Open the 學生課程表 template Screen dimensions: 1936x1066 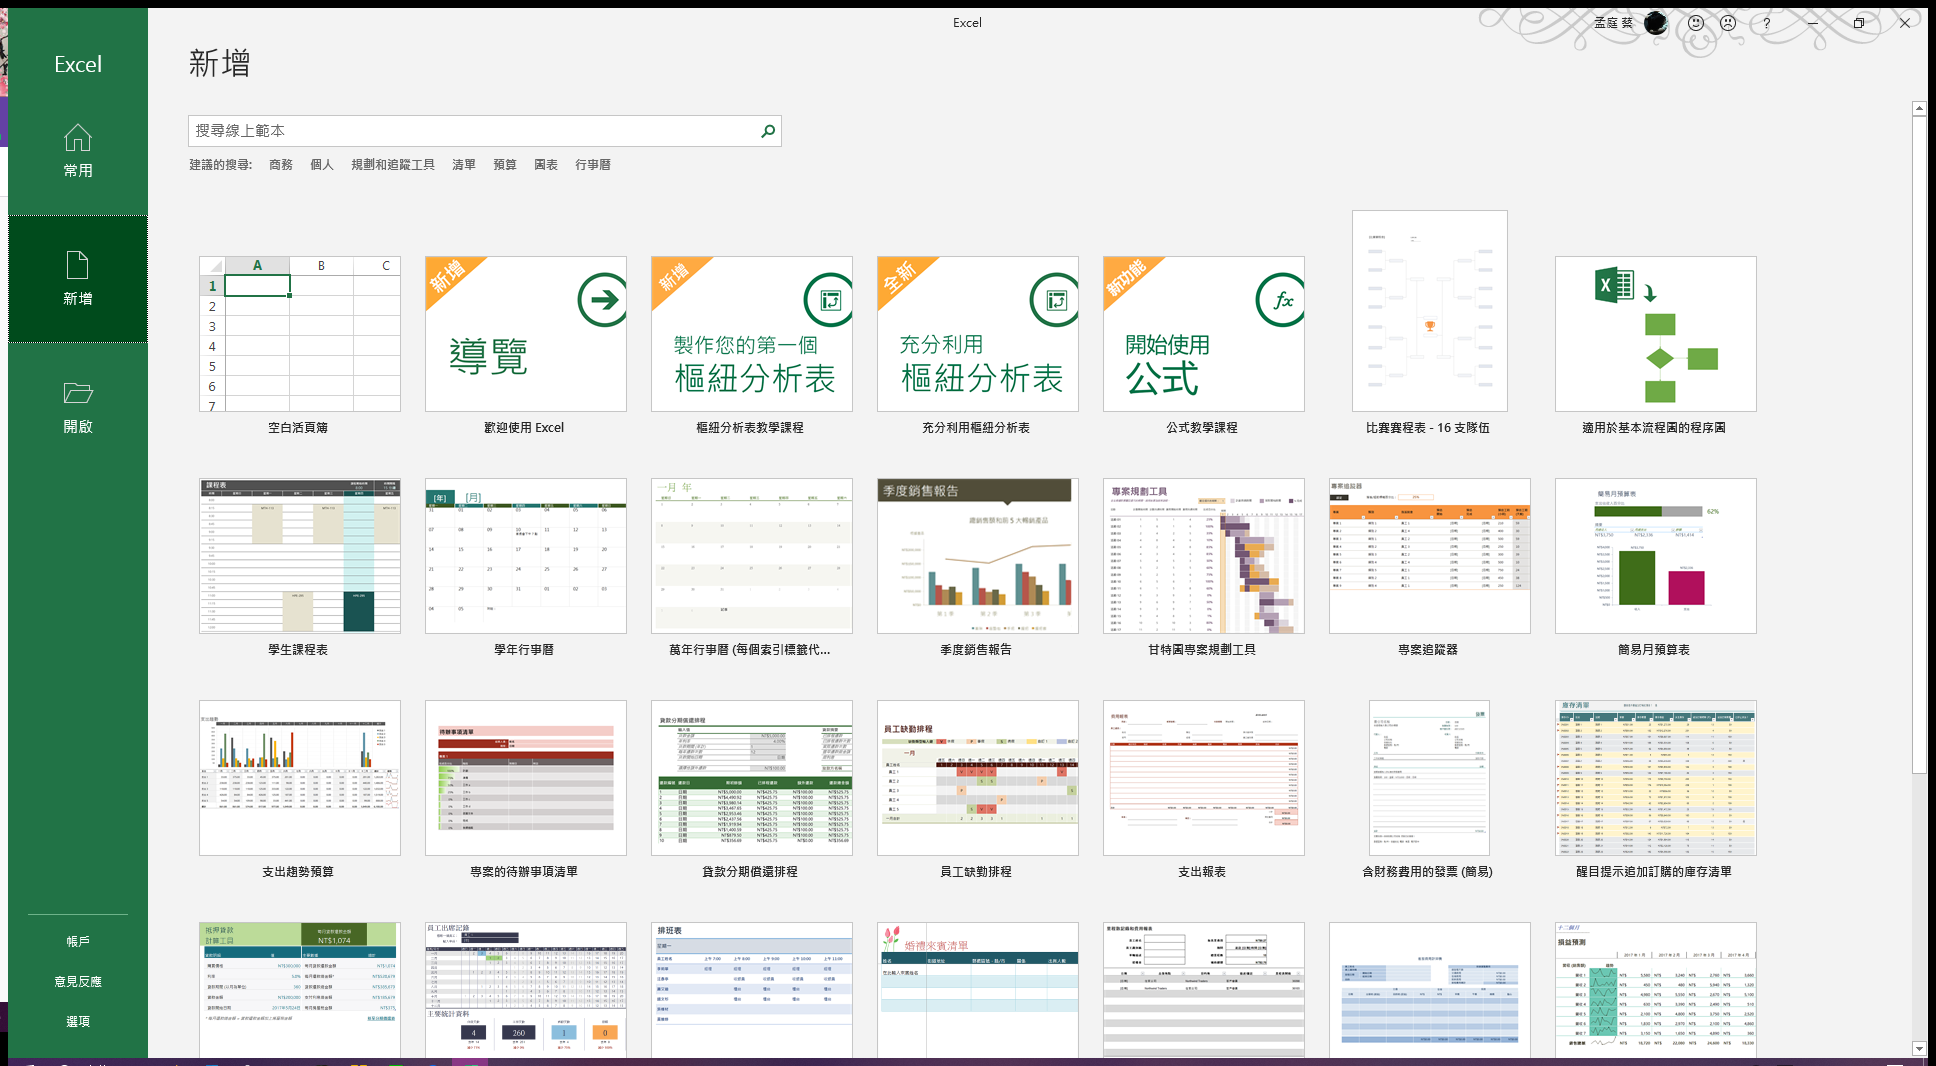(300, 556)
